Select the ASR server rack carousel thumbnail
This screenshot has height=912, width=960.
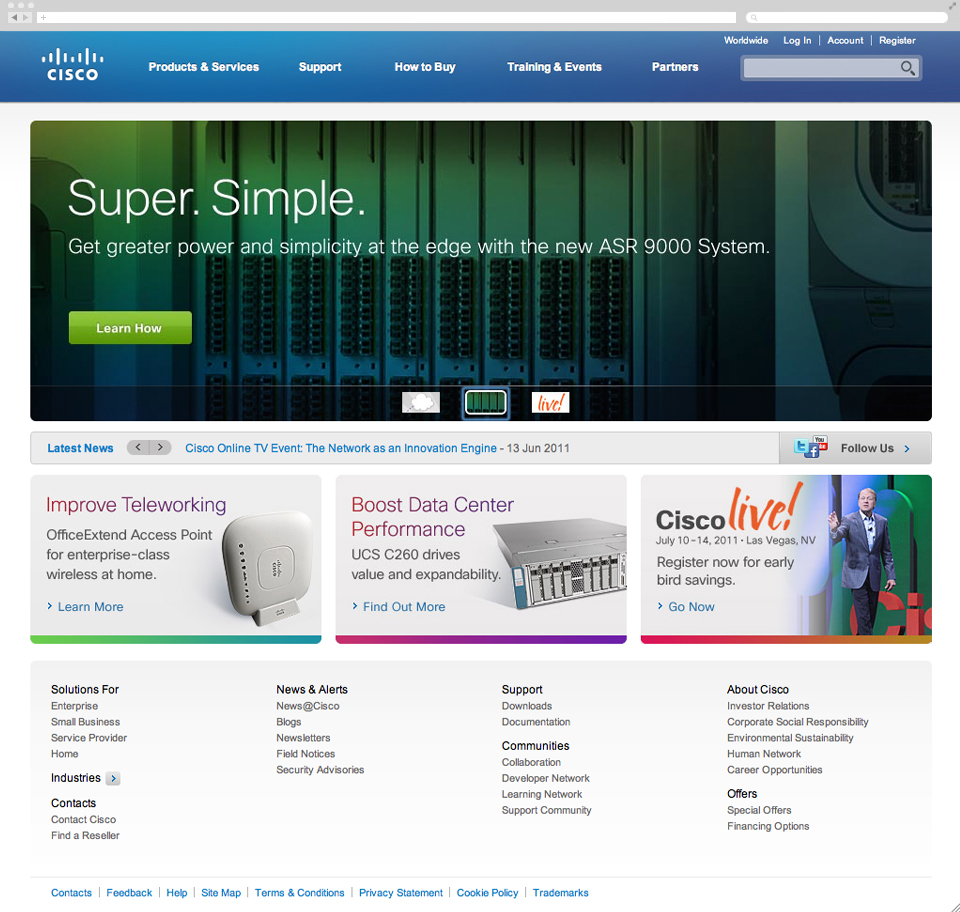[486, 402]
